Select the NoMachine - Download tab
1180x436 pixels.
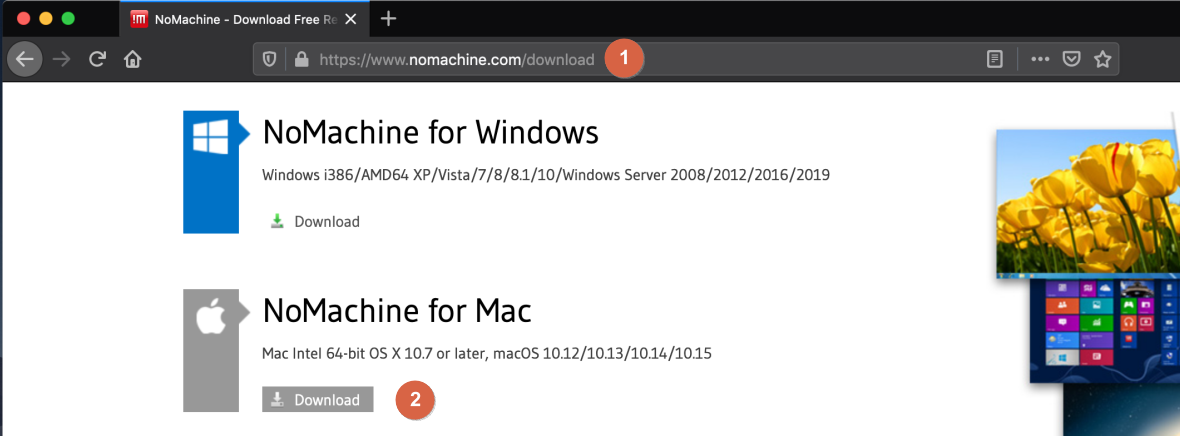tap(243, 20)
